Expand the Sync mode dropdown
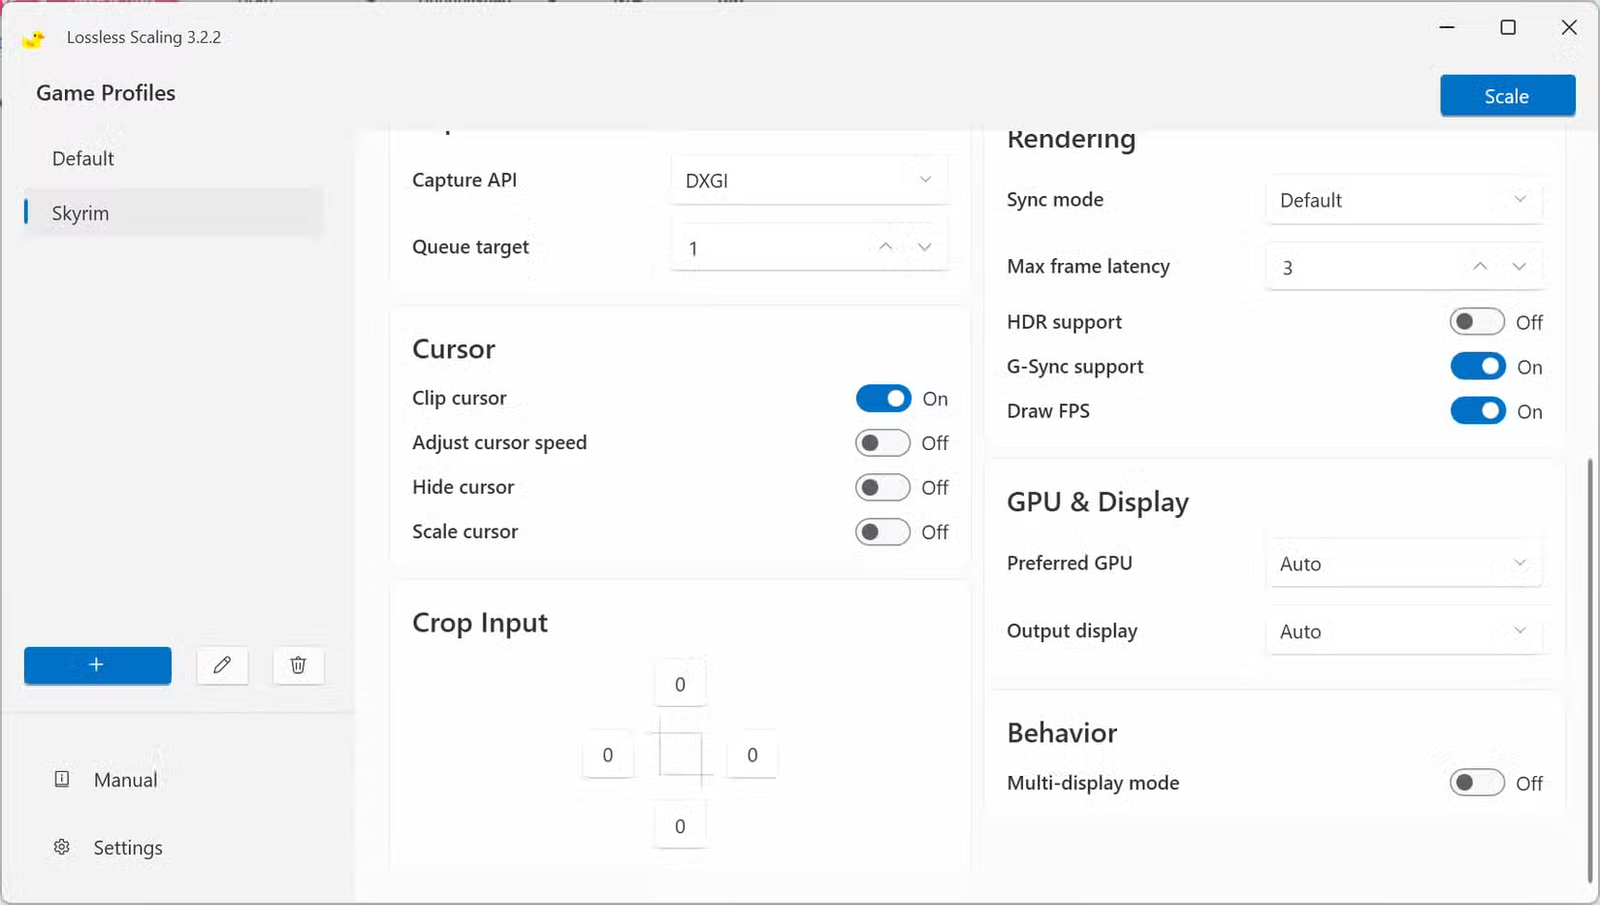Screen dimensions: 1600x905 point(1404,200)
